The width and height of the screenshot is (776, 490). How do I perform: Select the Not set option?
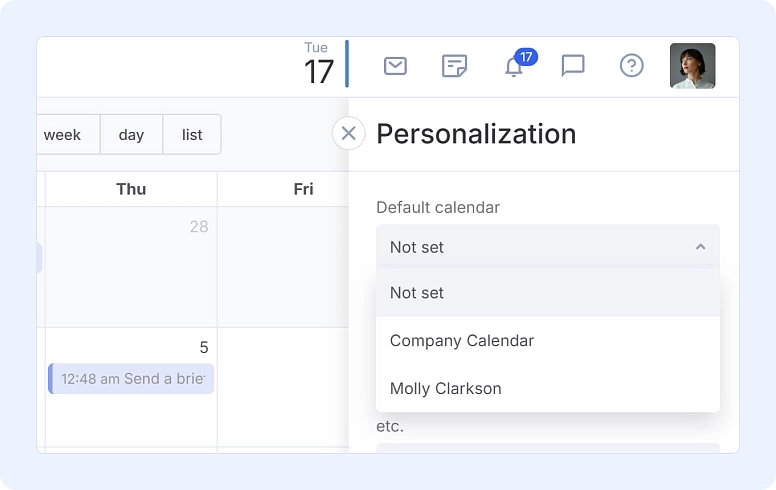click(x=548, y=293)
